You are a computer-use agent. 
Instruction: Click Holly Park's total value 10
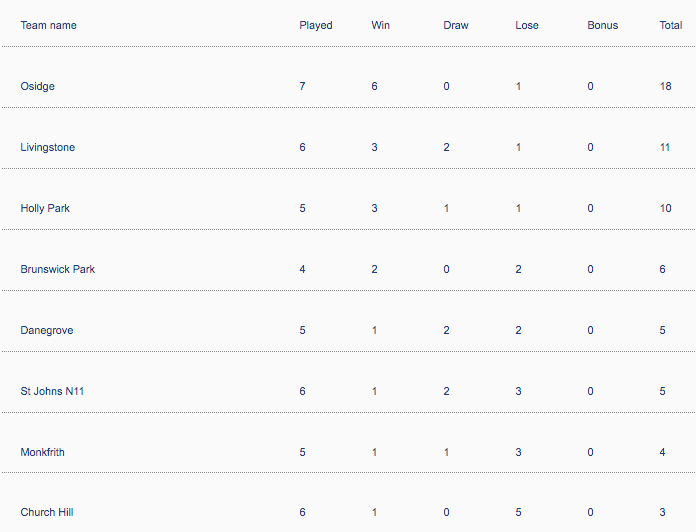(x=665, y=208)
